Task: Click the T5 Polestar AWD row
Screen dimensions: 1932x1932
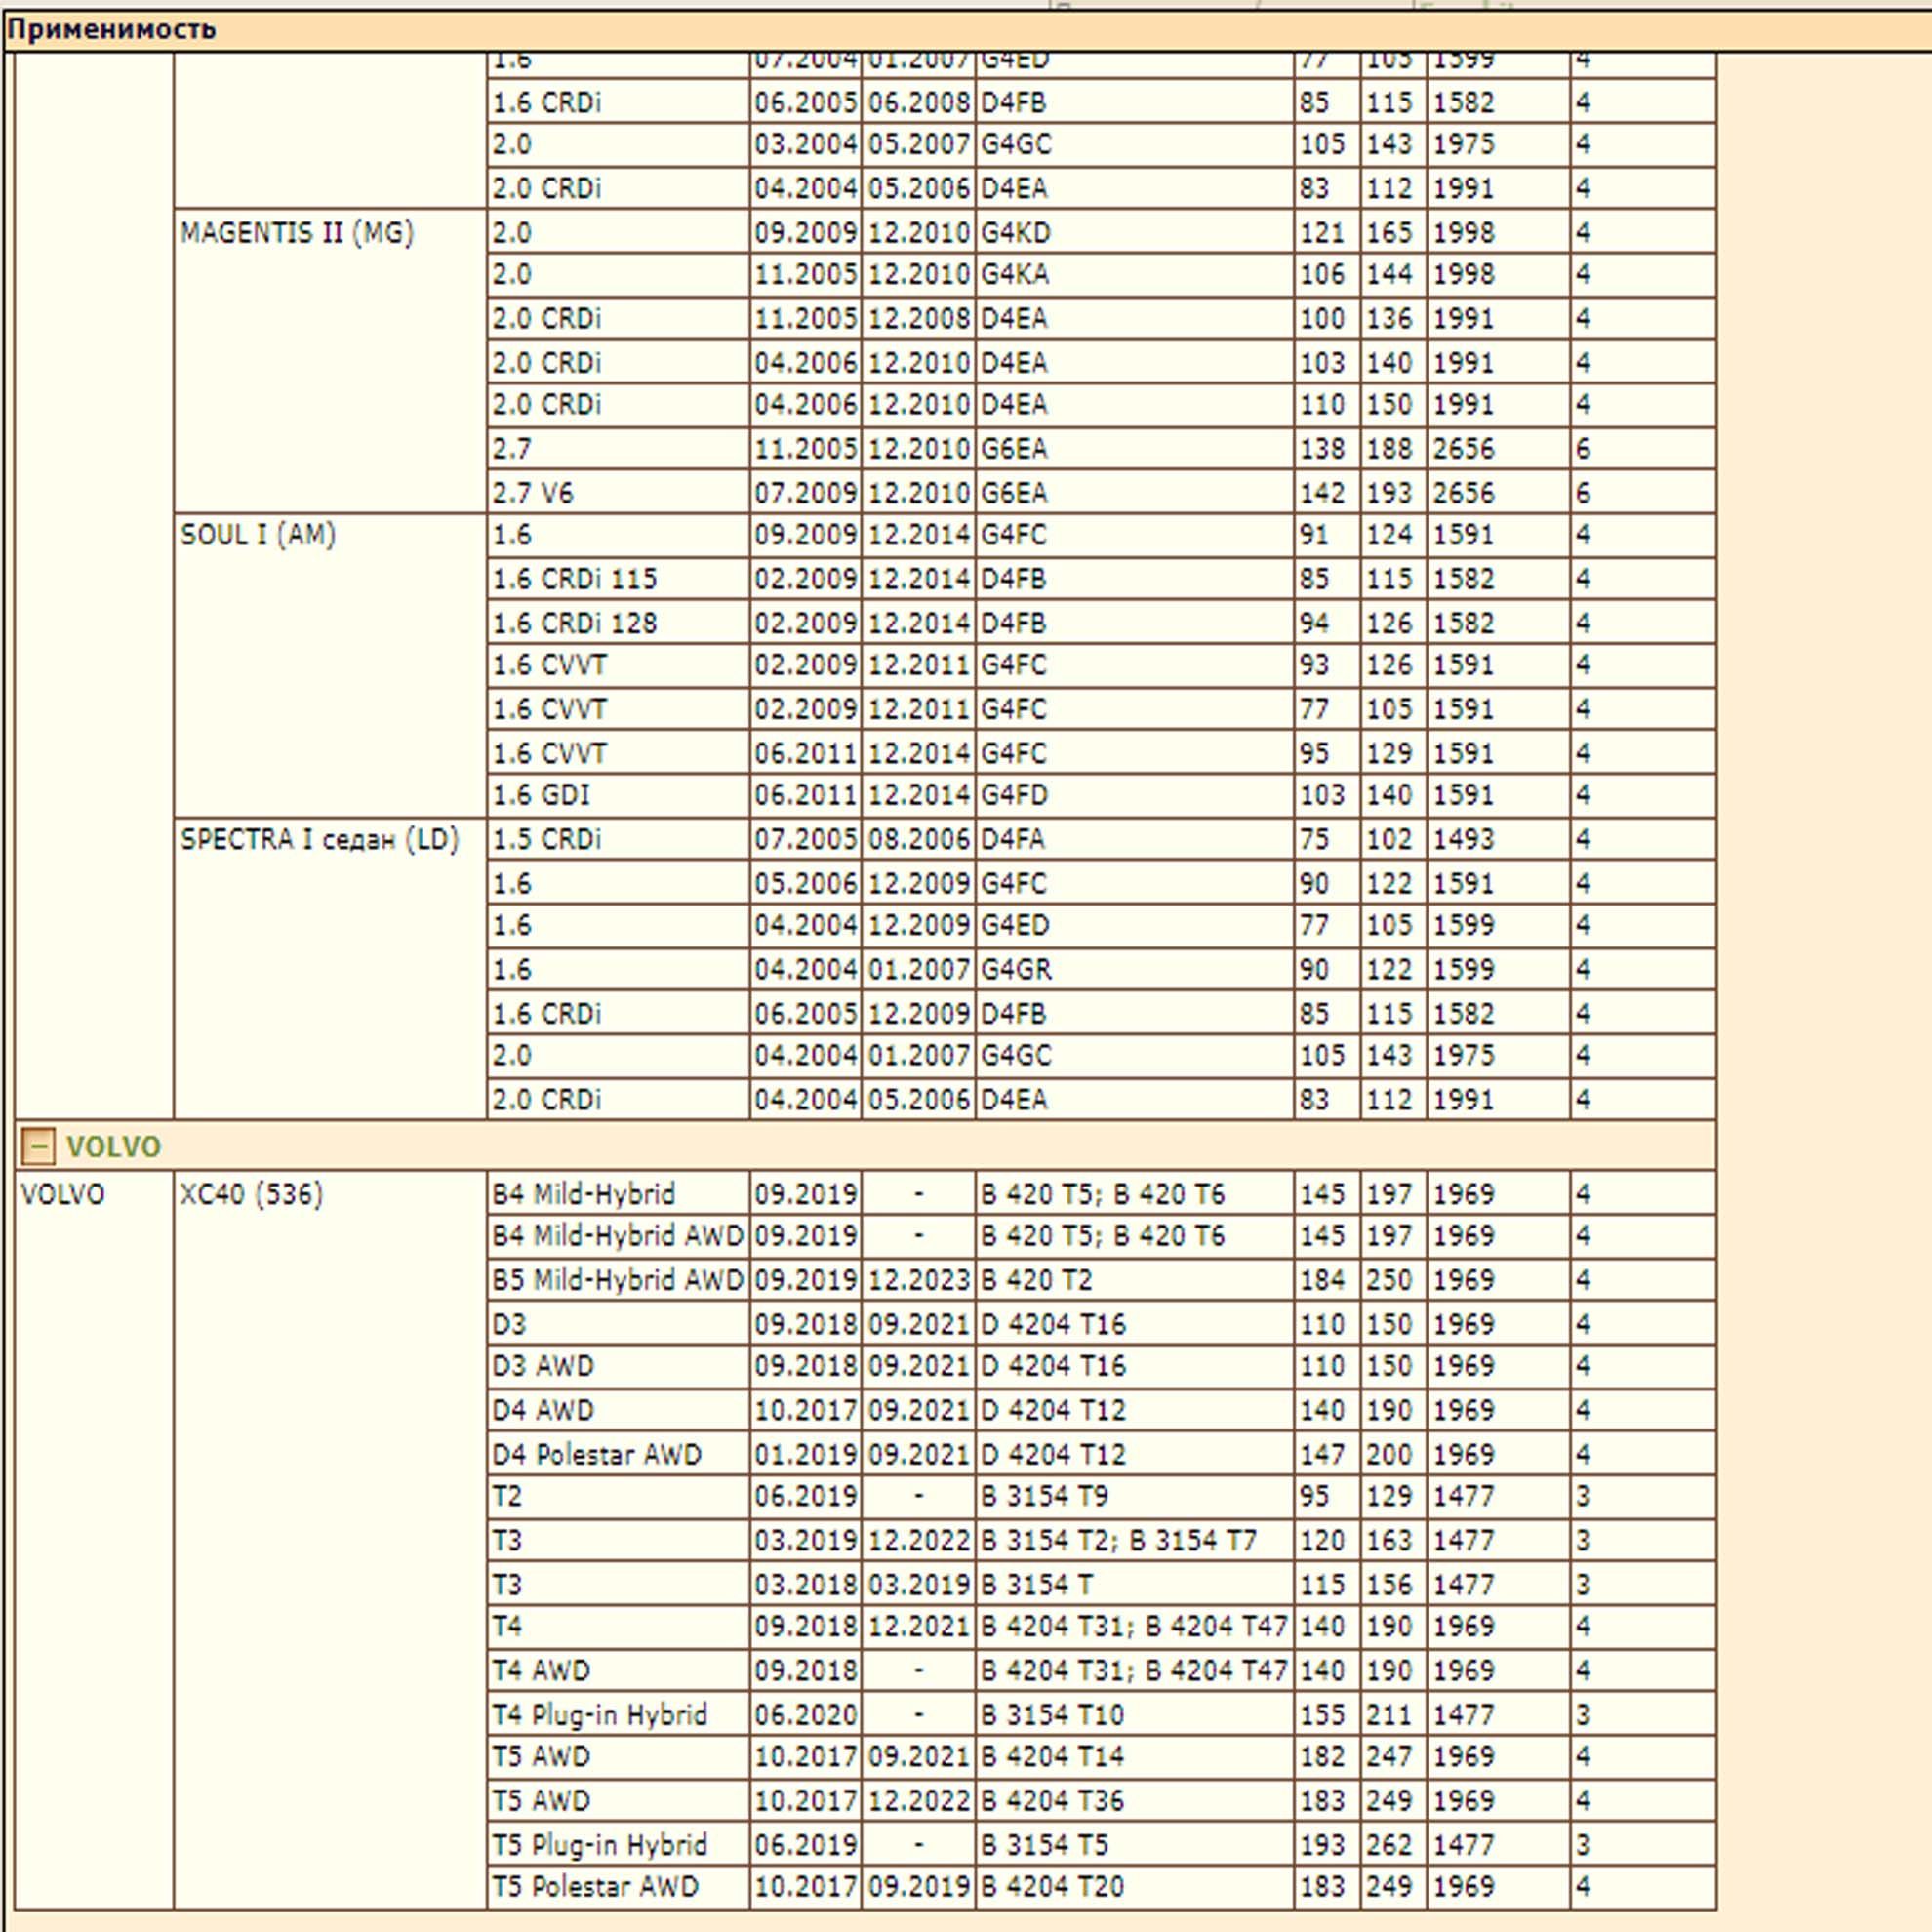Action: 595,1887
